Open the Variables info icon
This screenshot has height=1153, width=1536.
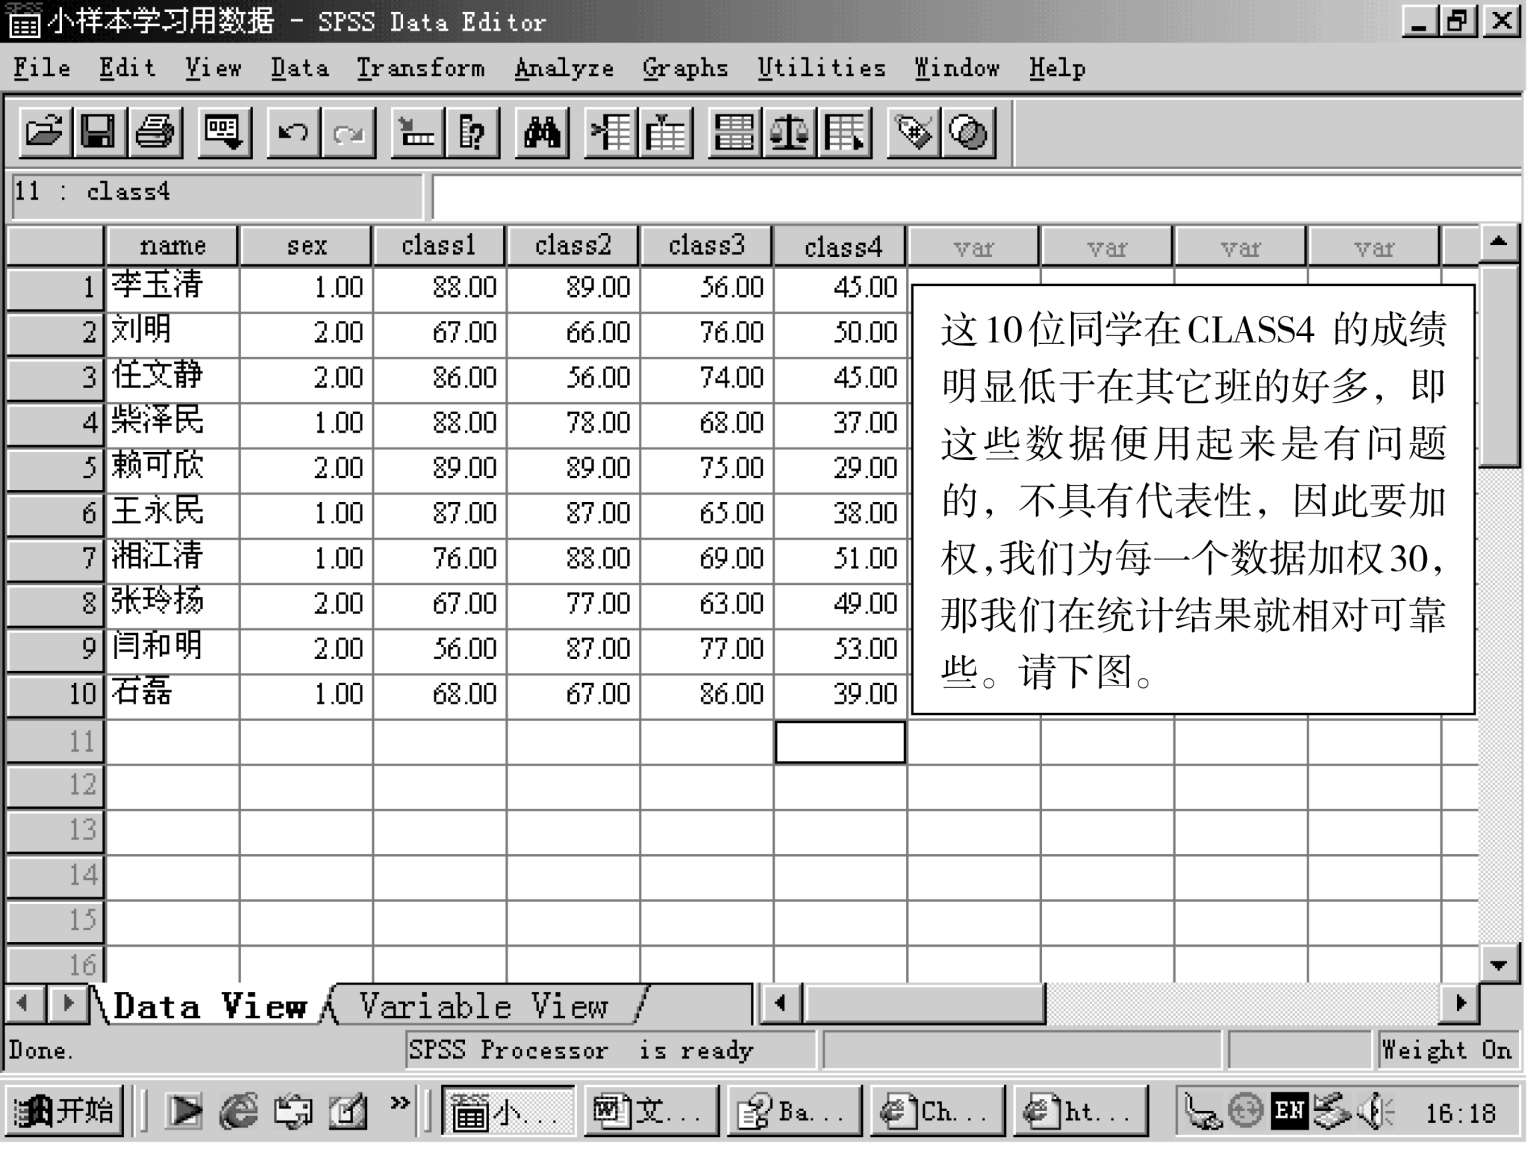click(473, 133)
